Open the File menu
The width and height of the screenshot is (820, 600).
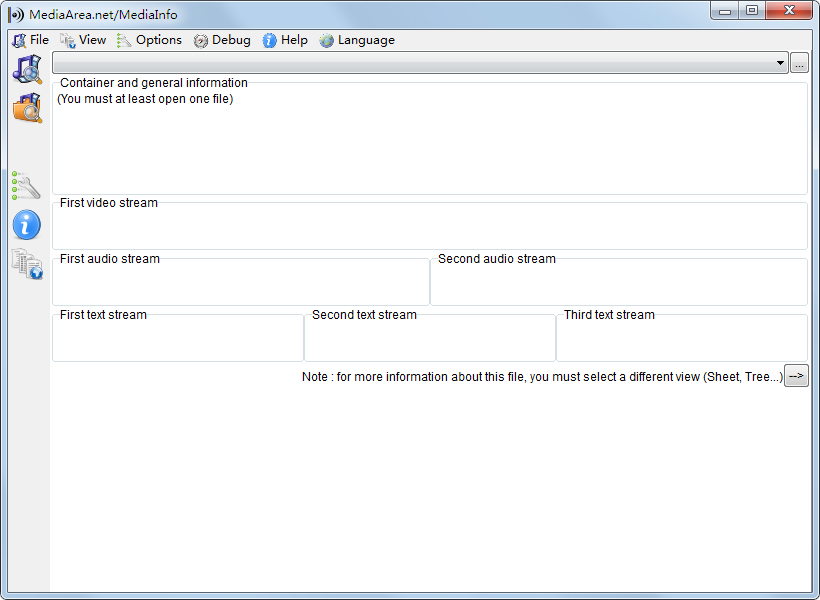[x=30, y=40]
